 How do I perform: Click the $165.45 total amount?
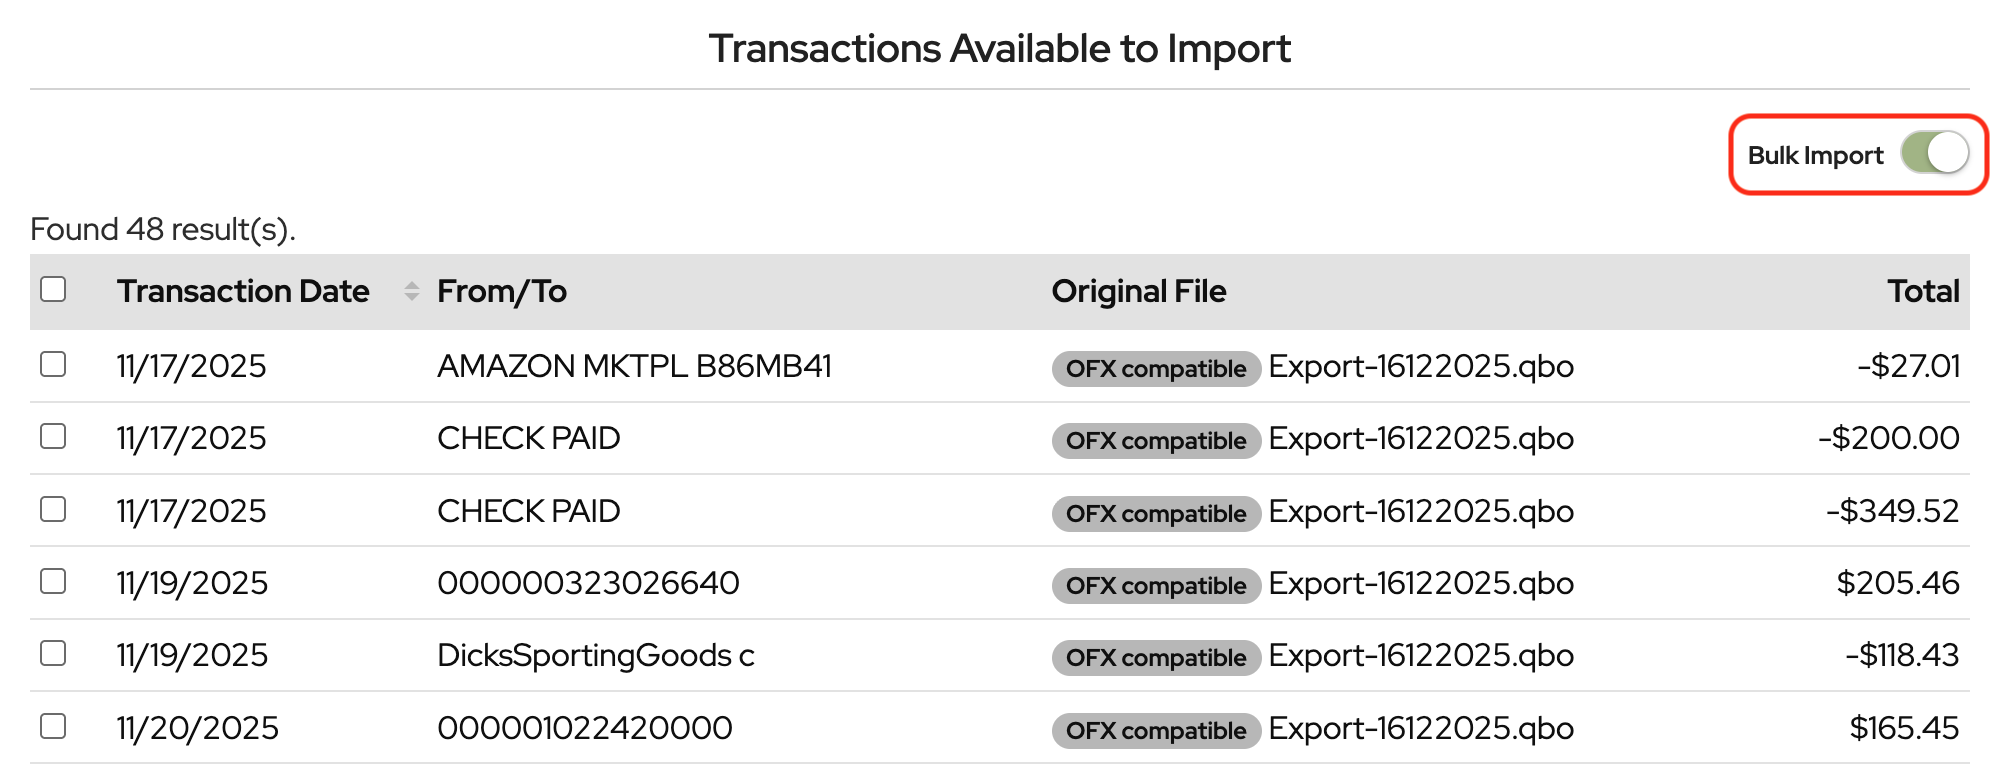(x=1903, y=728)
